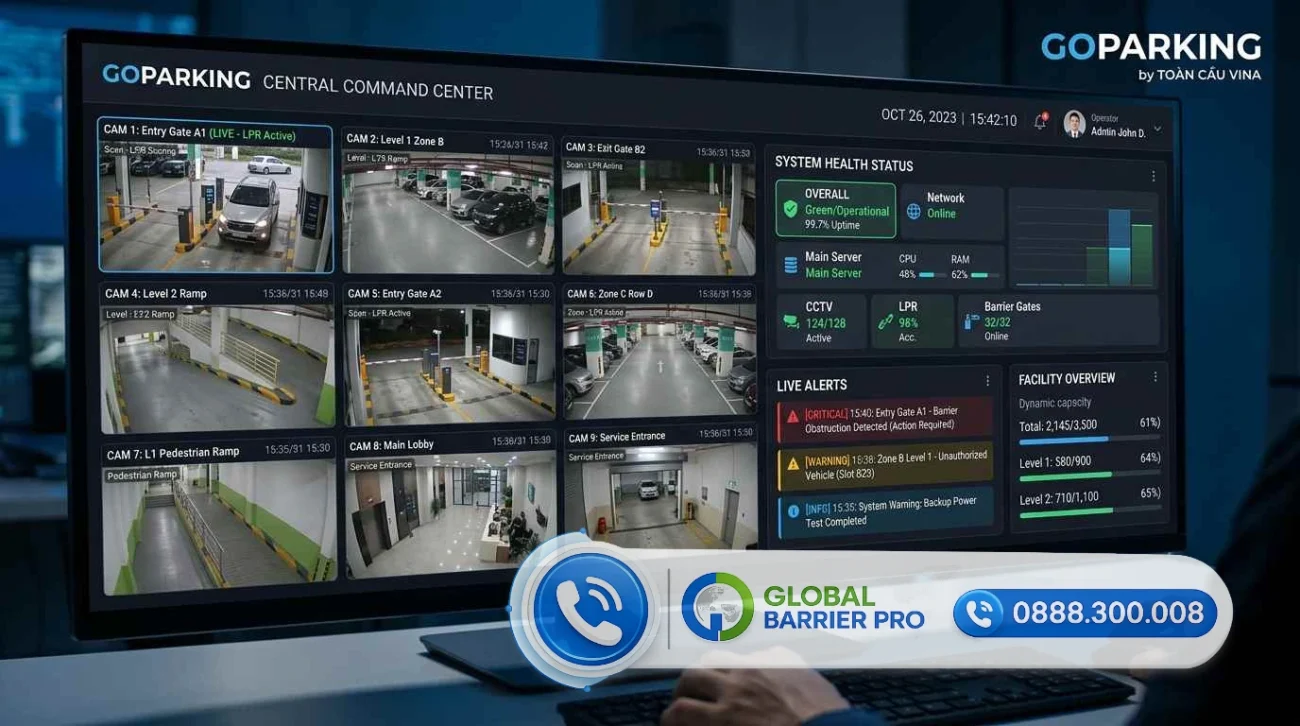
Task: Click the "Level 1: 580/900" label
Action: click(1055, 462)
